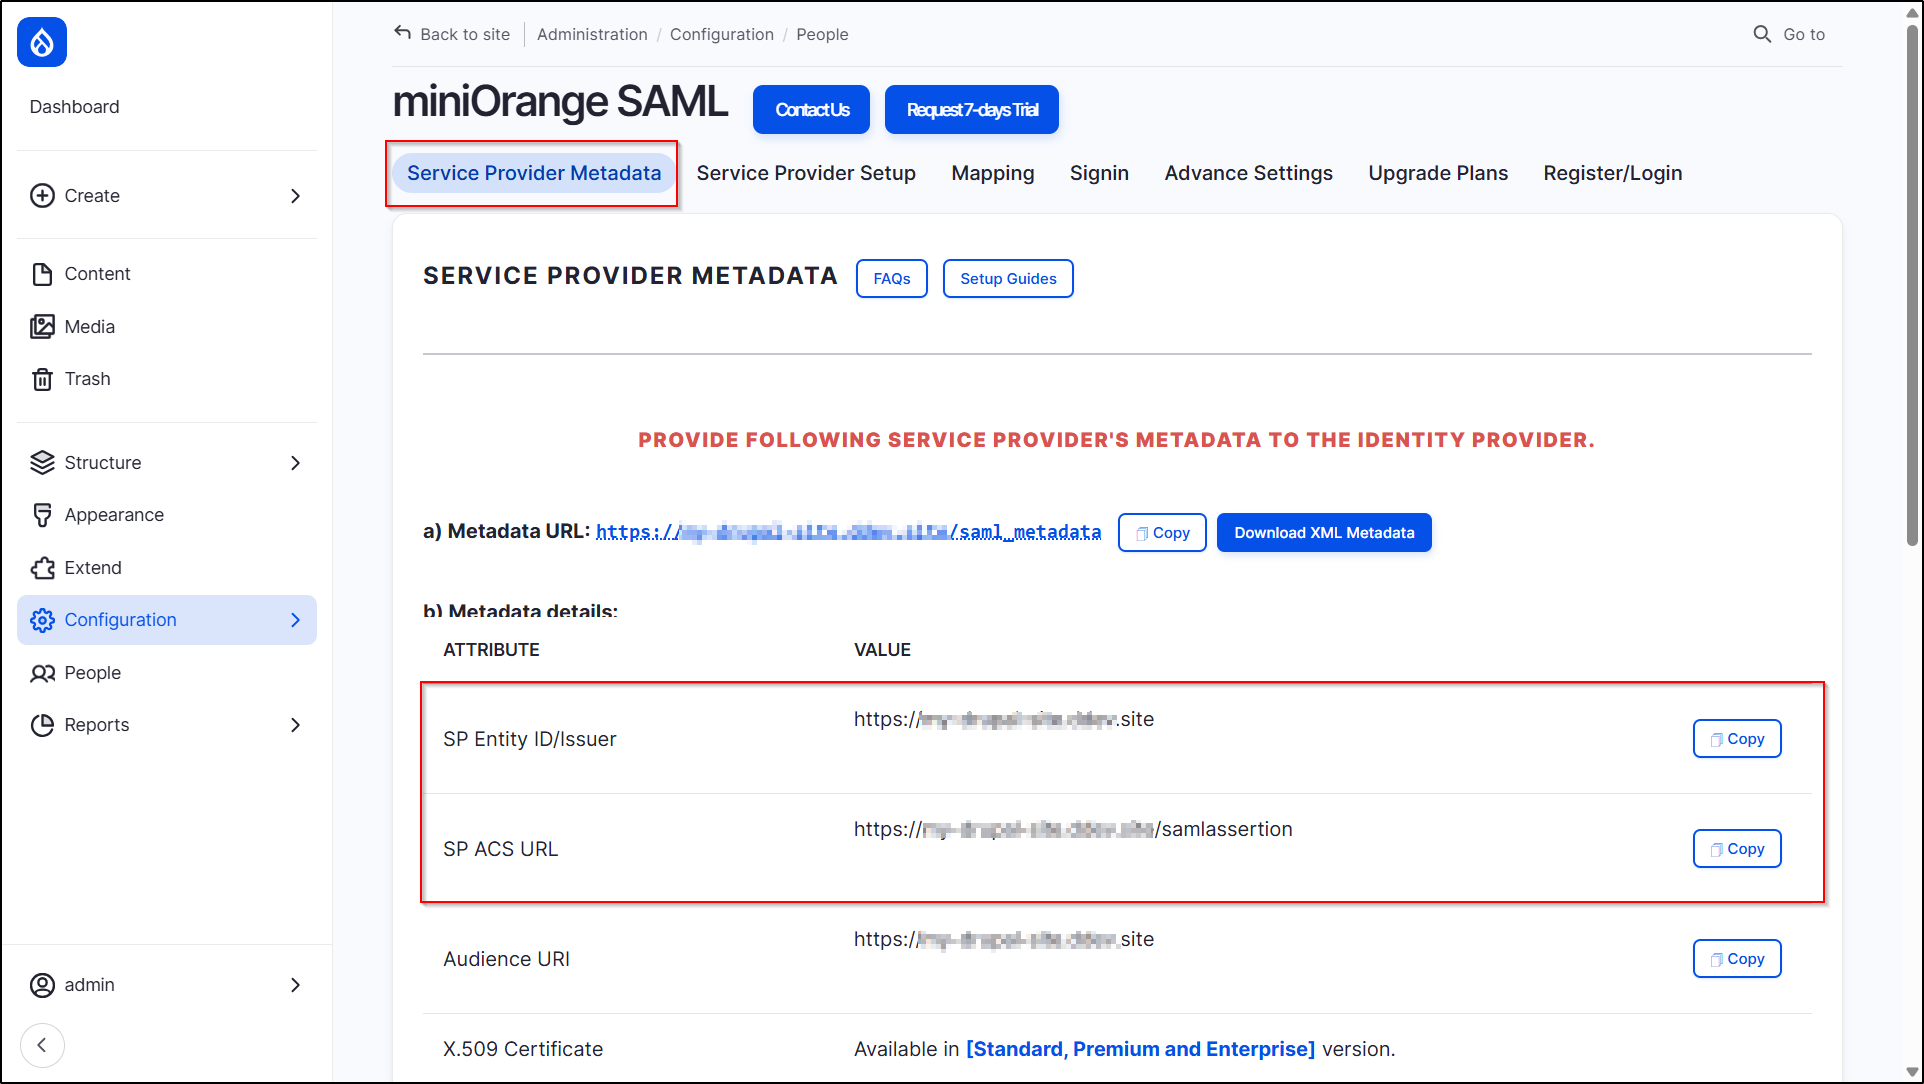Switch to the Service Provider Setup tab
This screenshot has width=1924, height=1084.
(x=806, y=172)
